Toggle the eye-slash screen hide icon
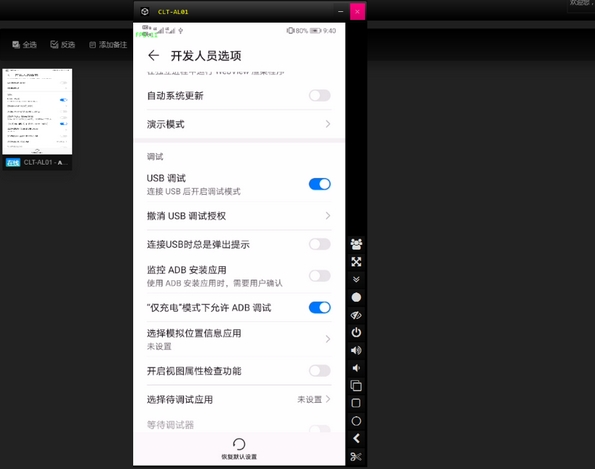Viewport: 595px width, 469px height. point(356,315)
